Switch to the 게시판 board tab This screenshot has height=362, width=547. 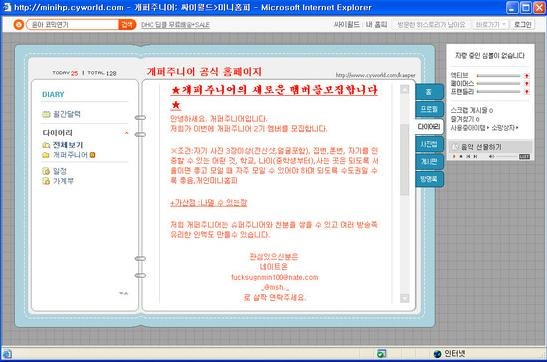[429, 161]
